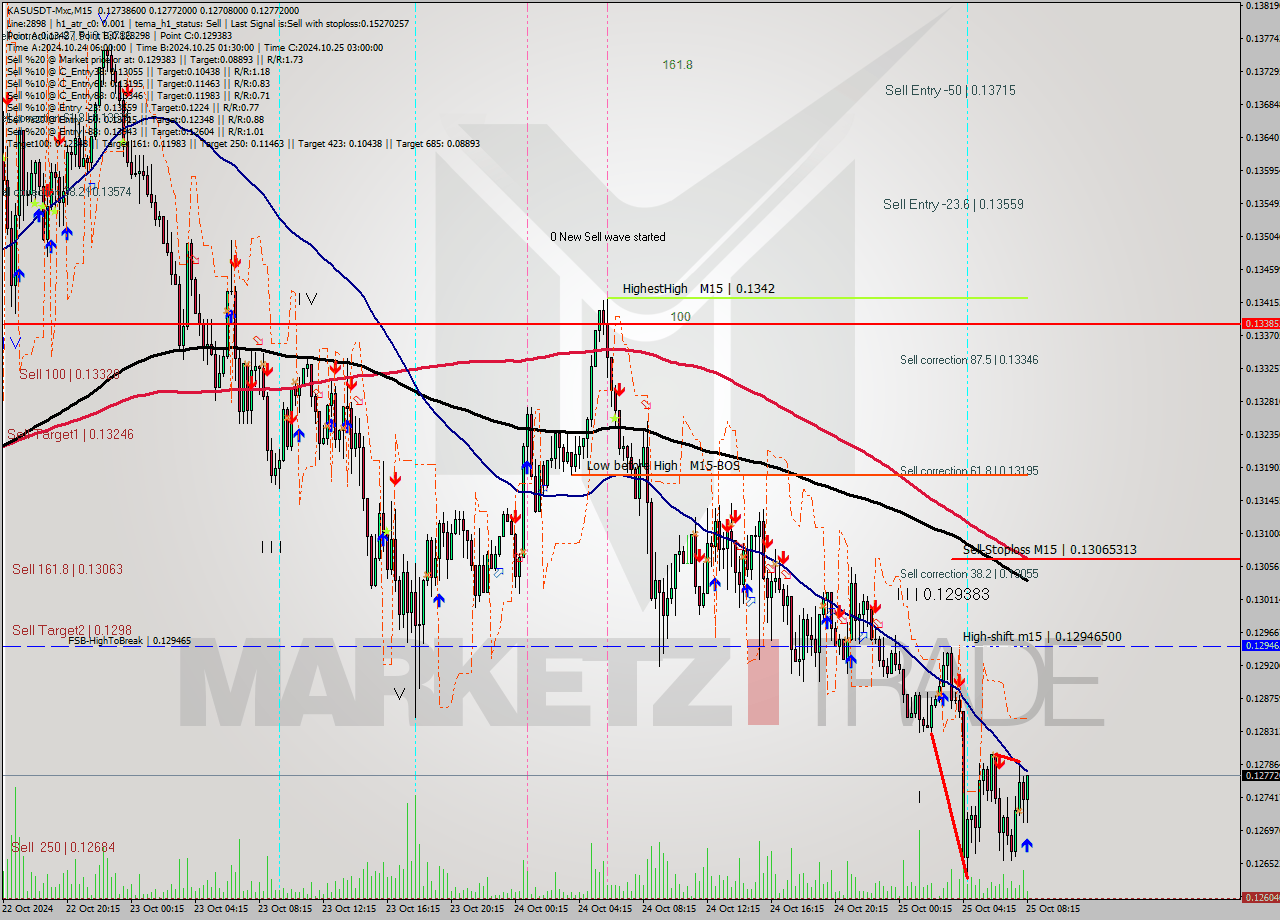Click the 0.13504 price axis value

click(1262, 236)
